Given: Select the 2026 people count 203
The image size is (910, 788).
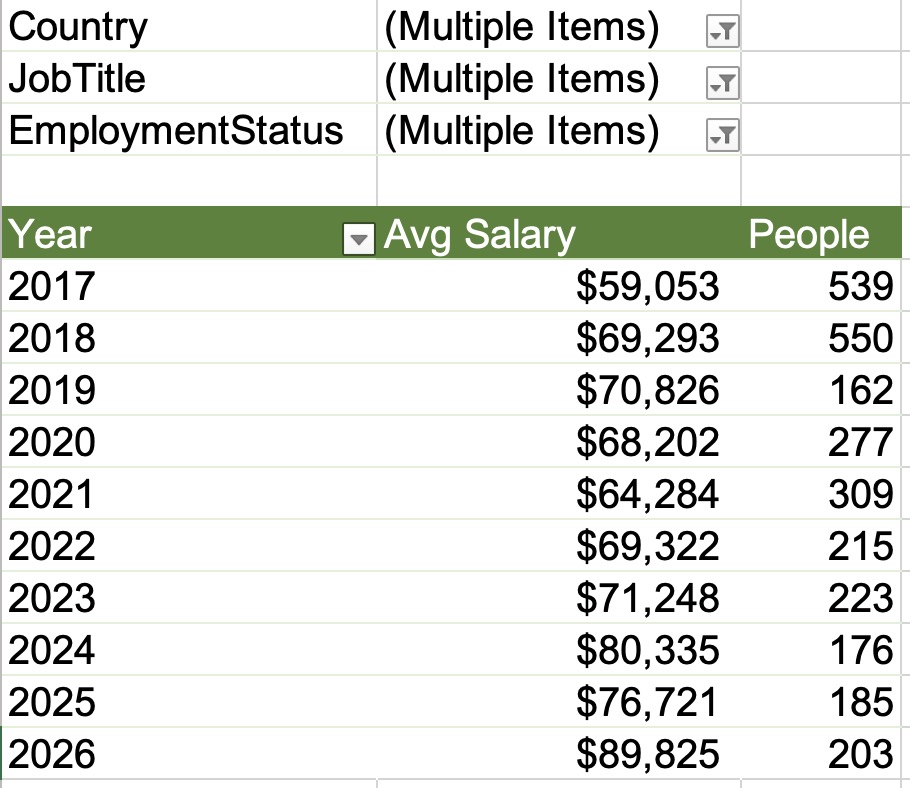Looking at the screenshot, I should click(861, 754).
